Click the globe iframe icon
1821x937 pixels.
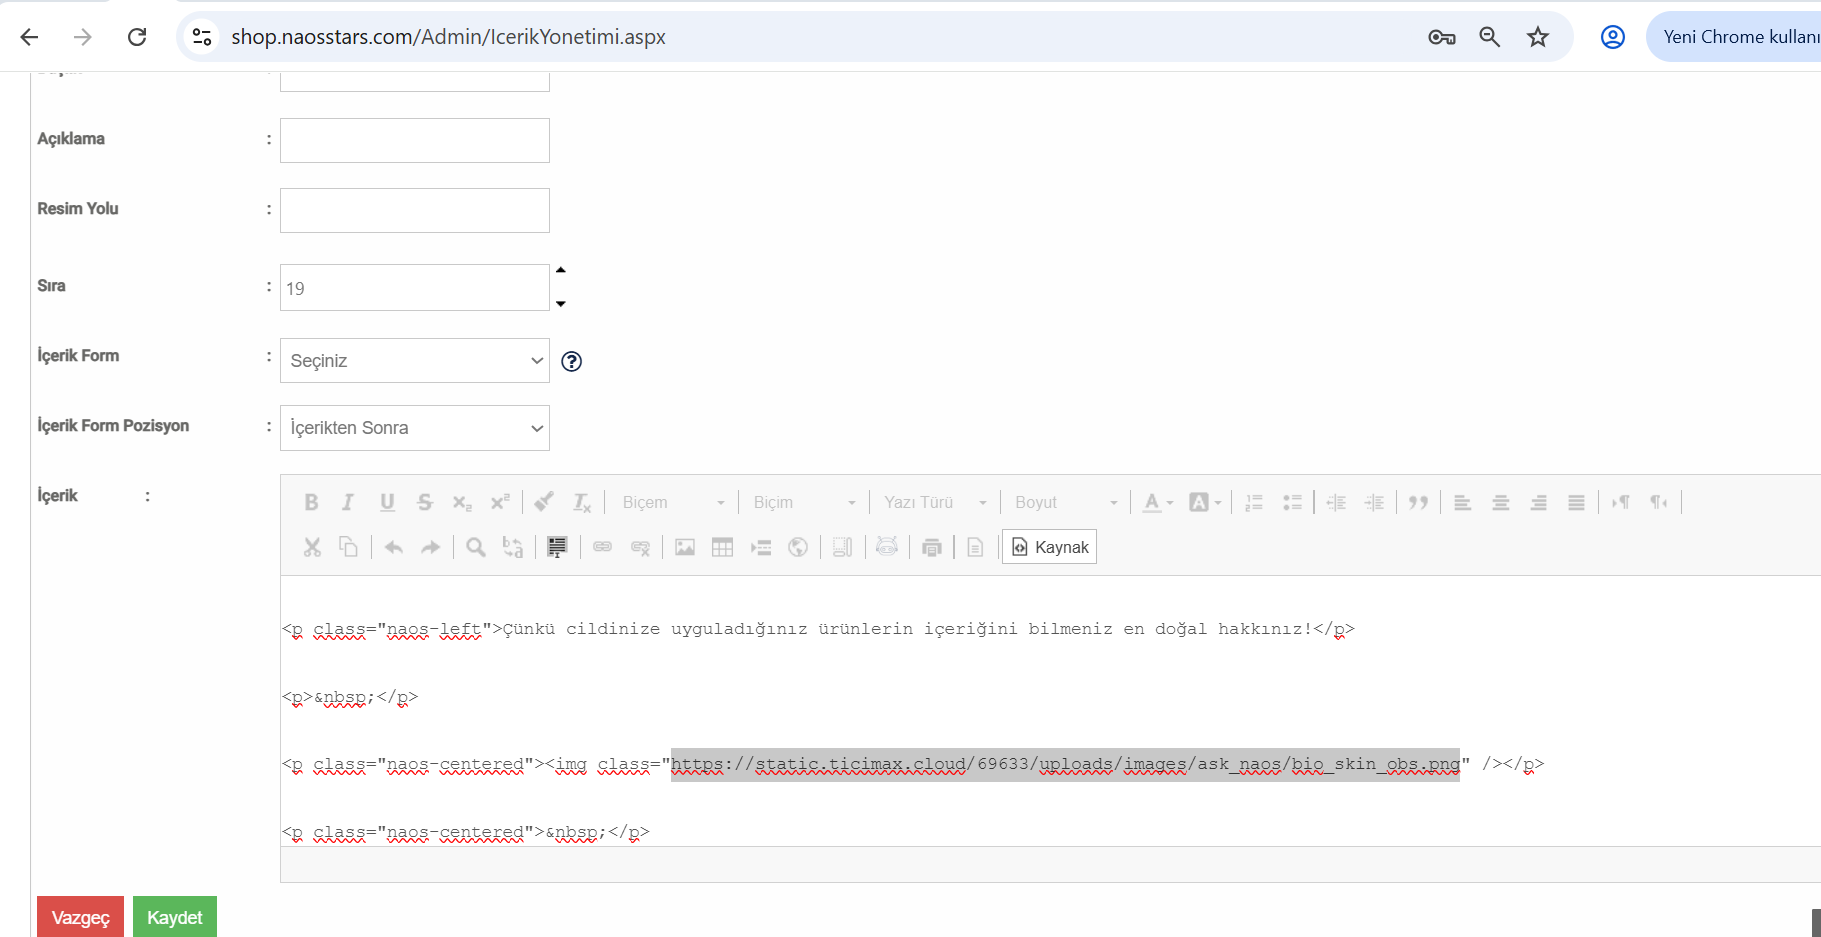pyautogui.click(x=798, y=547)
